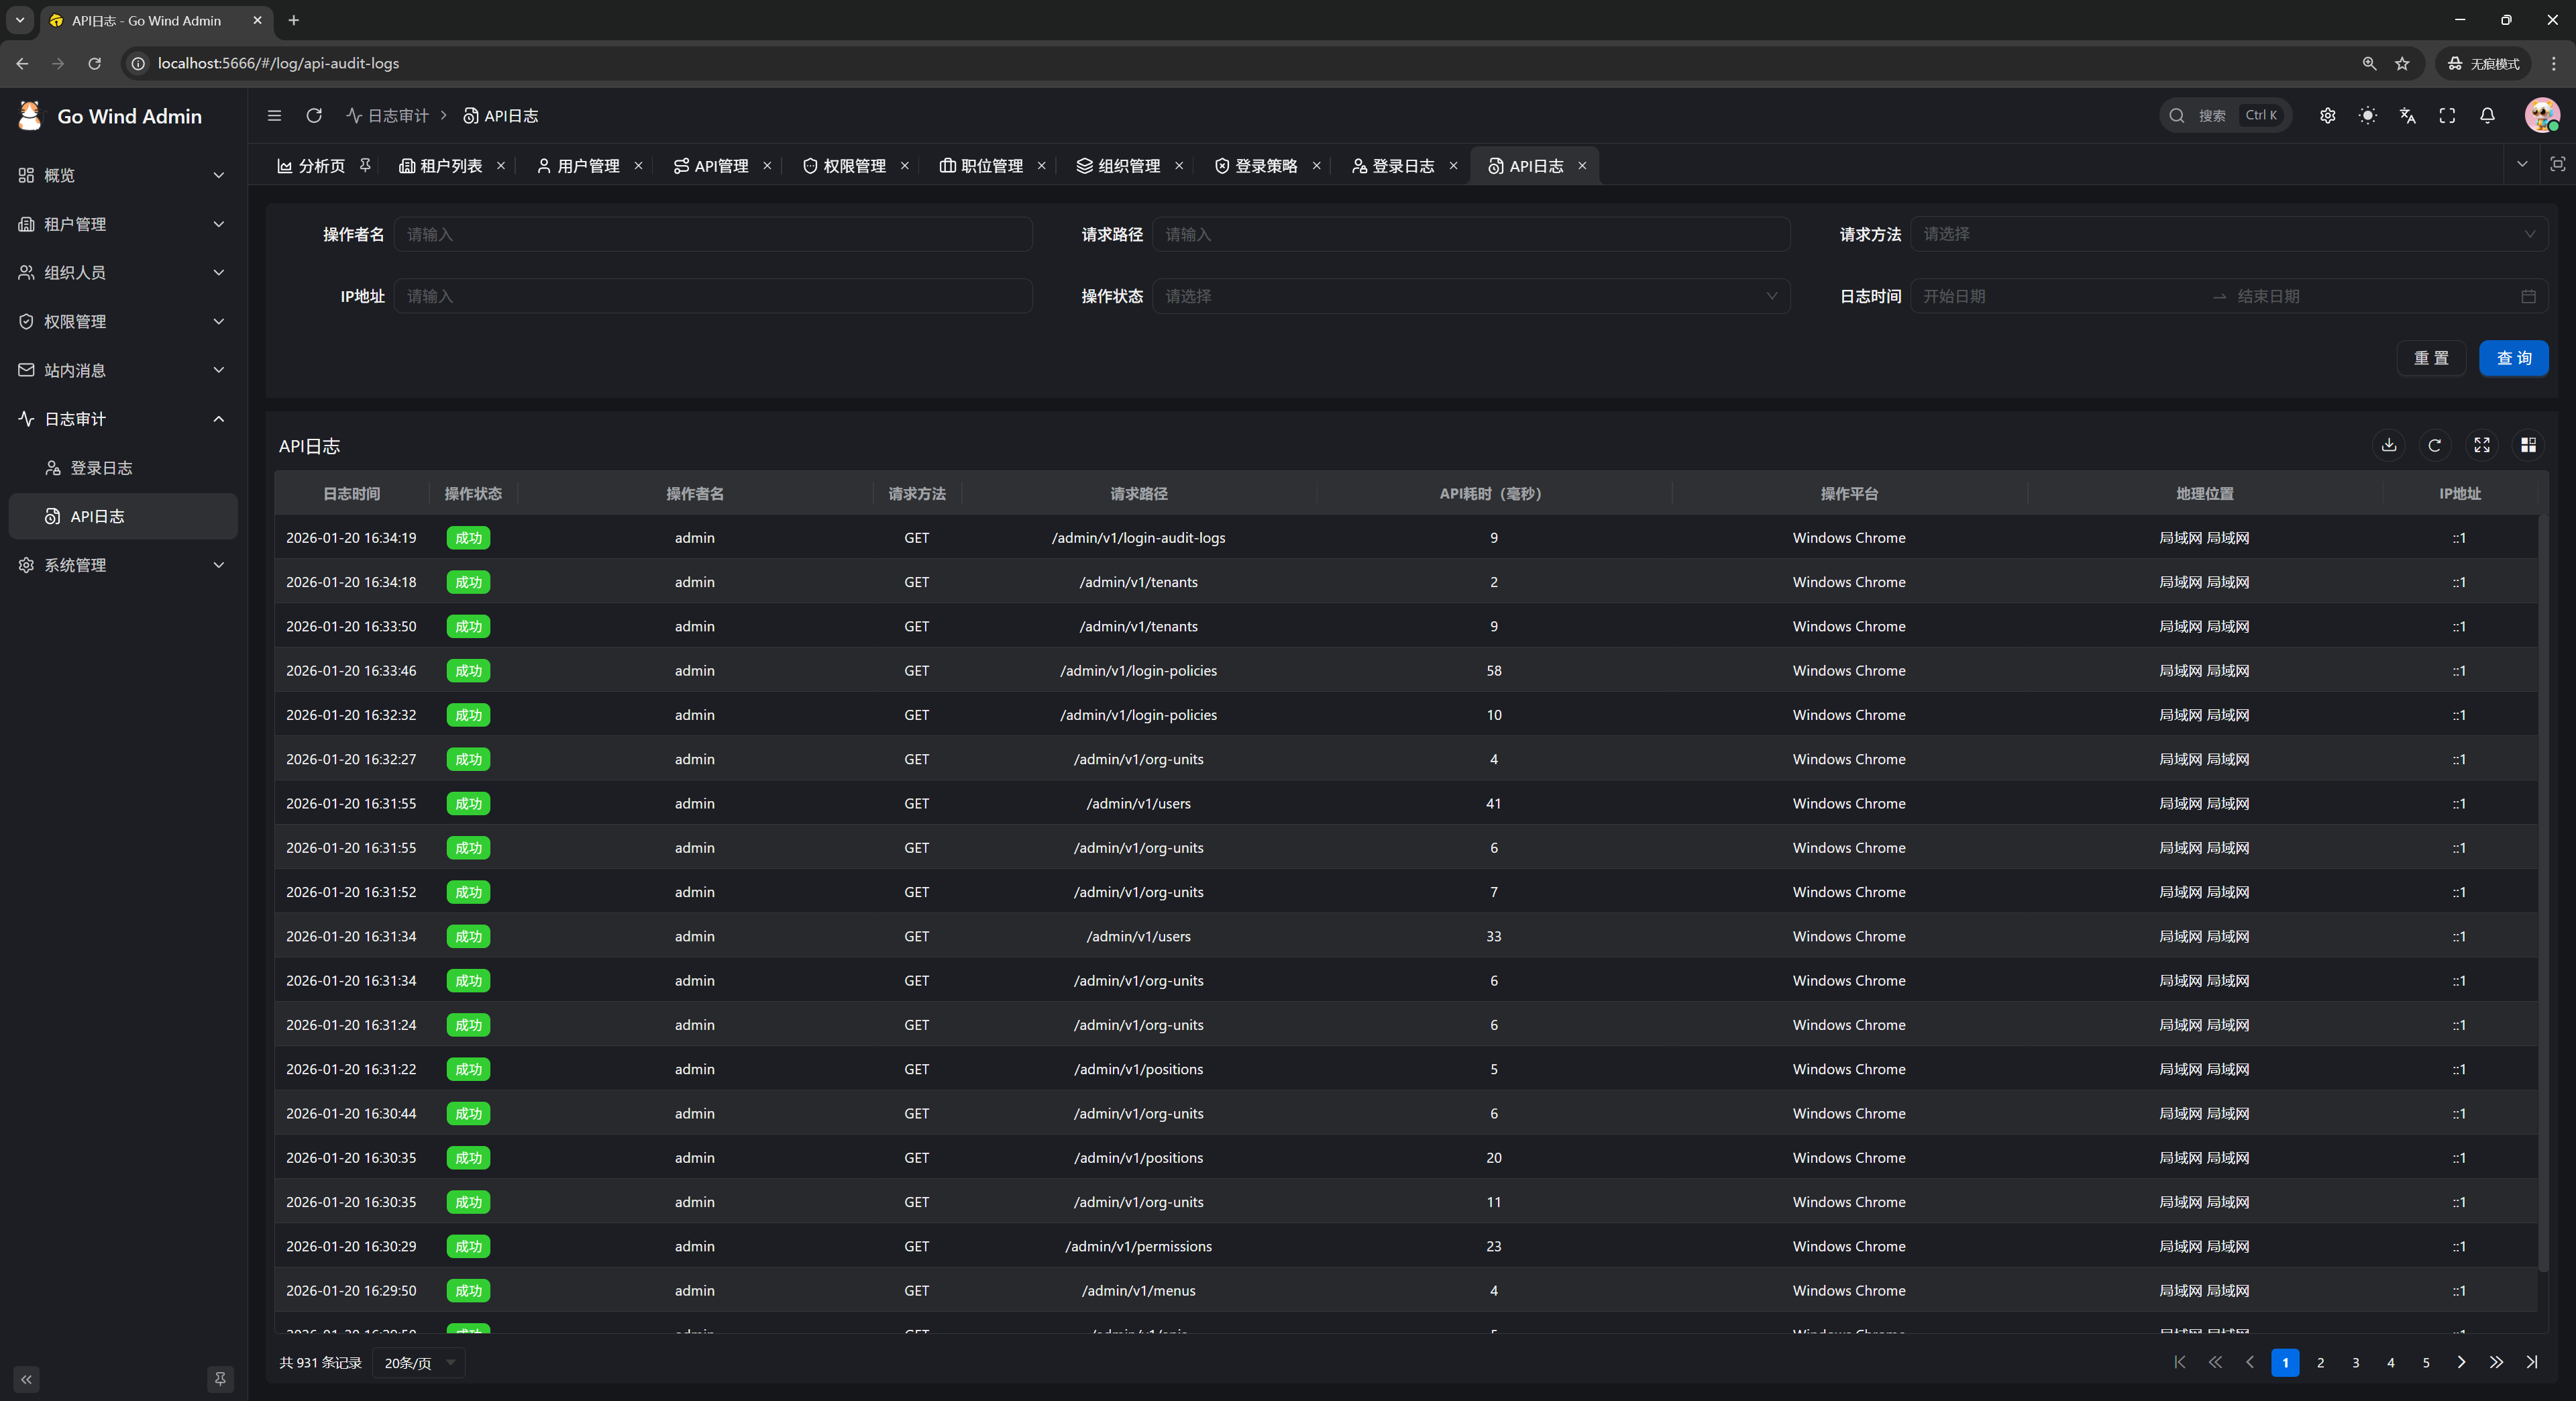
Task: Go to page 2
Action: coord(2320,1362)
